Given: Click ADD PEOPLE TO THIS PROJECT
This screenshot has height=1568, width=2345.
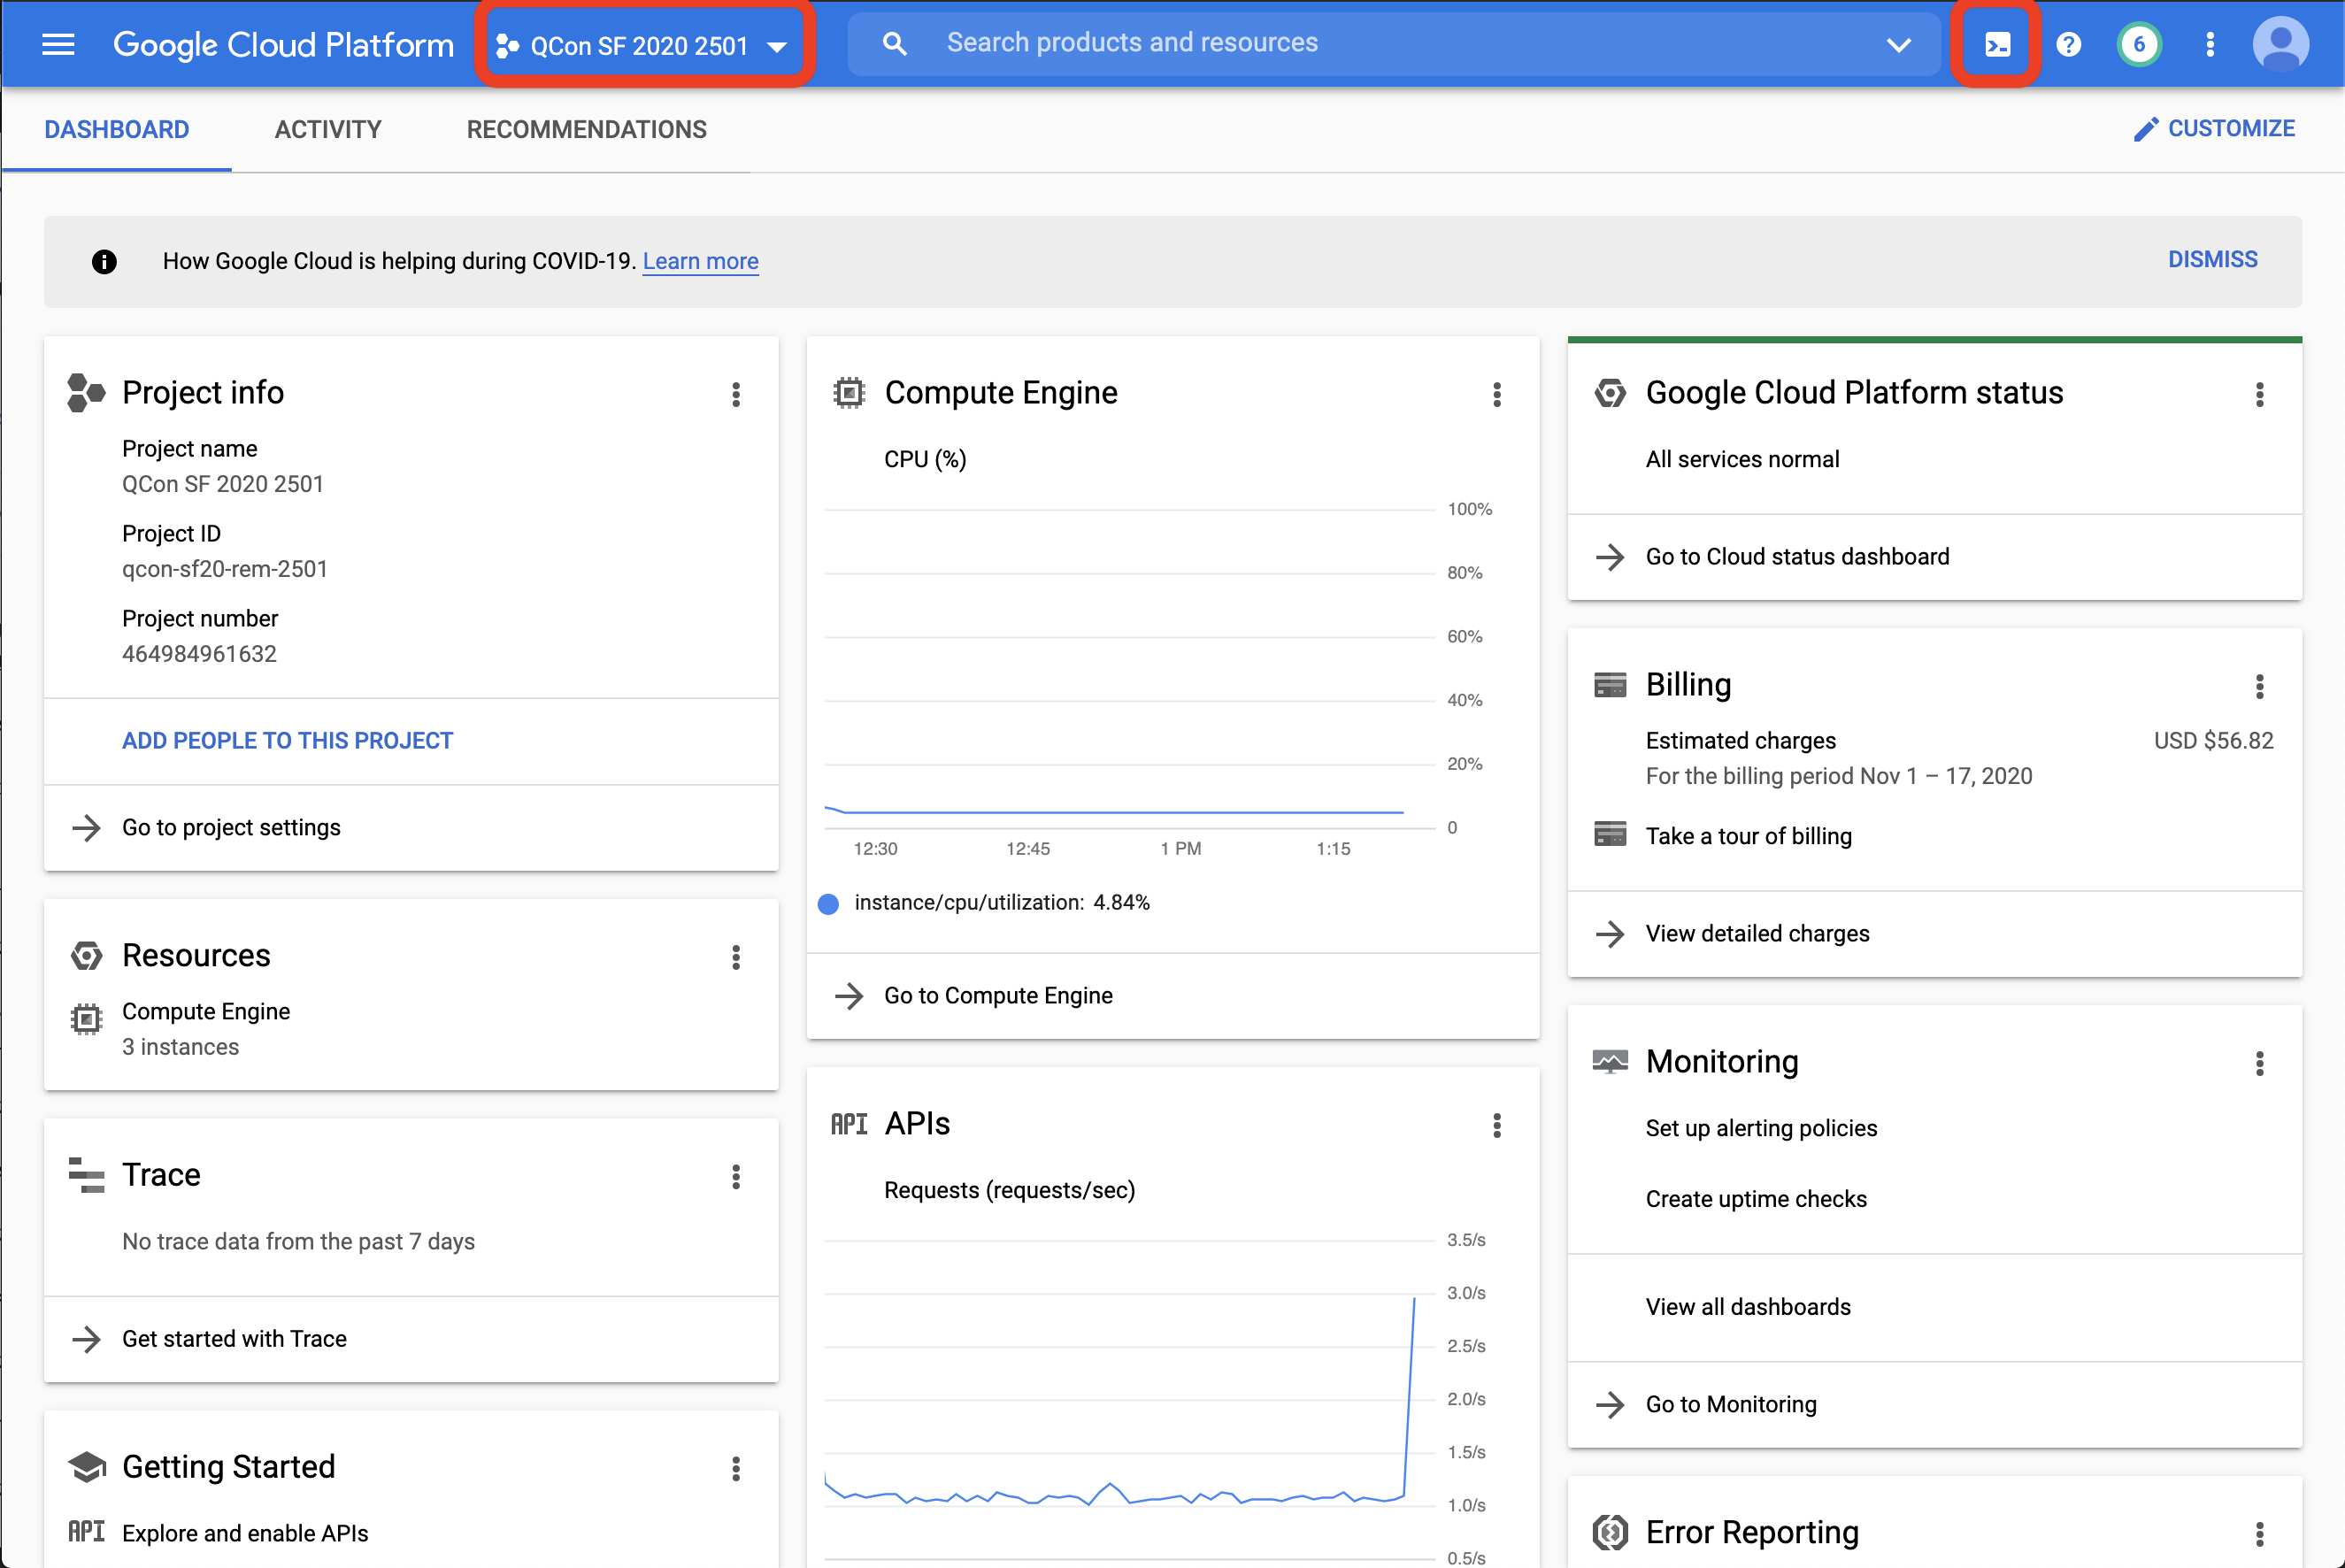Looking at the screenshot, I should 287,741.
